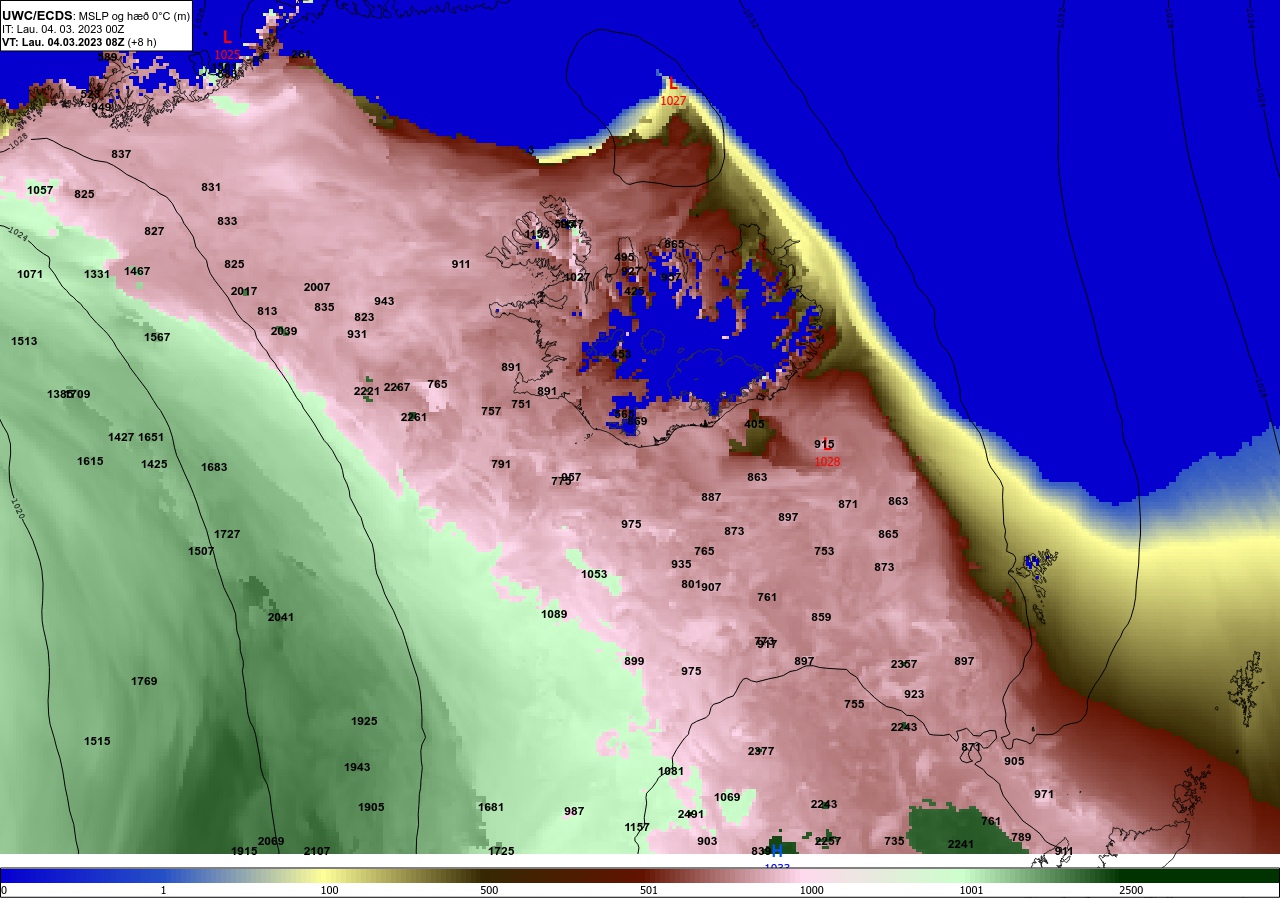This screenshot has height=898, width=1280.
Task: Click the 1081 height value
Action: pos(671,771)
